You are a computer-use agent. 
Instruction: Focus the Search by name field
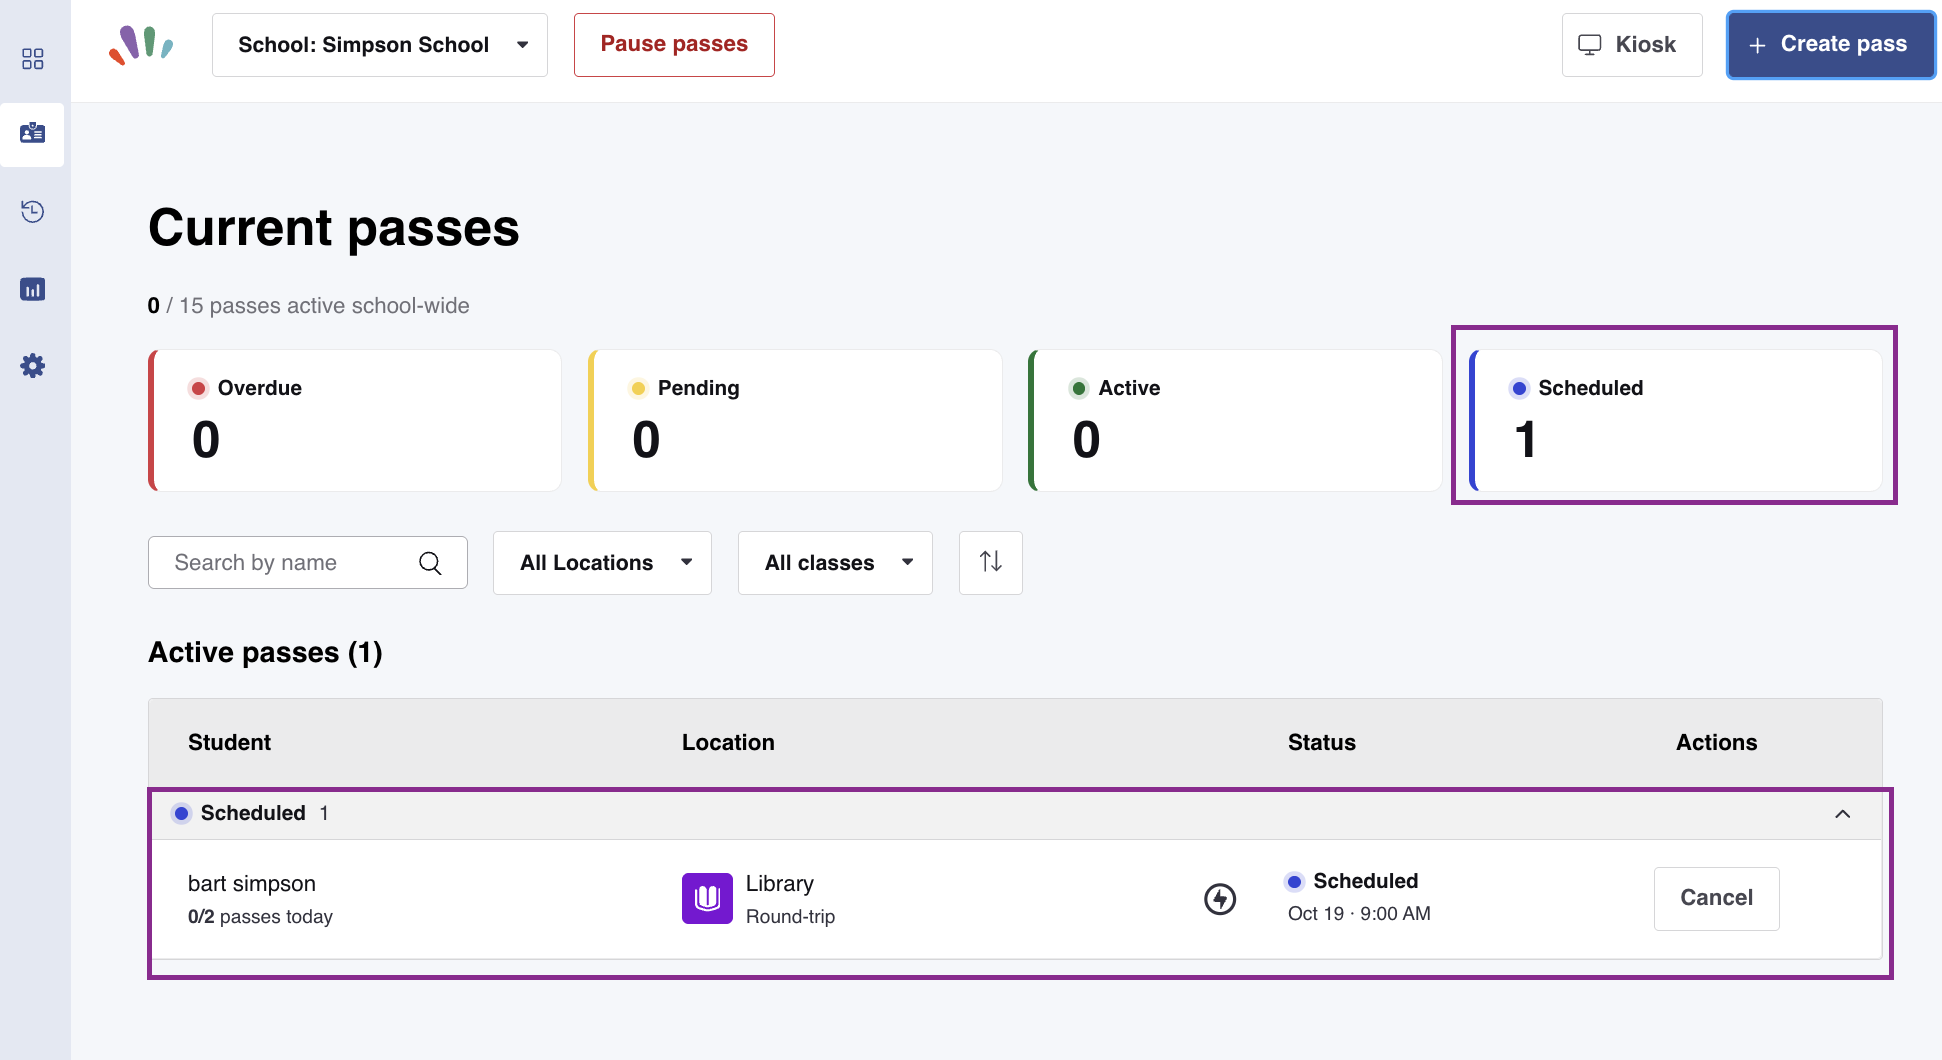[x=308, y=563]
